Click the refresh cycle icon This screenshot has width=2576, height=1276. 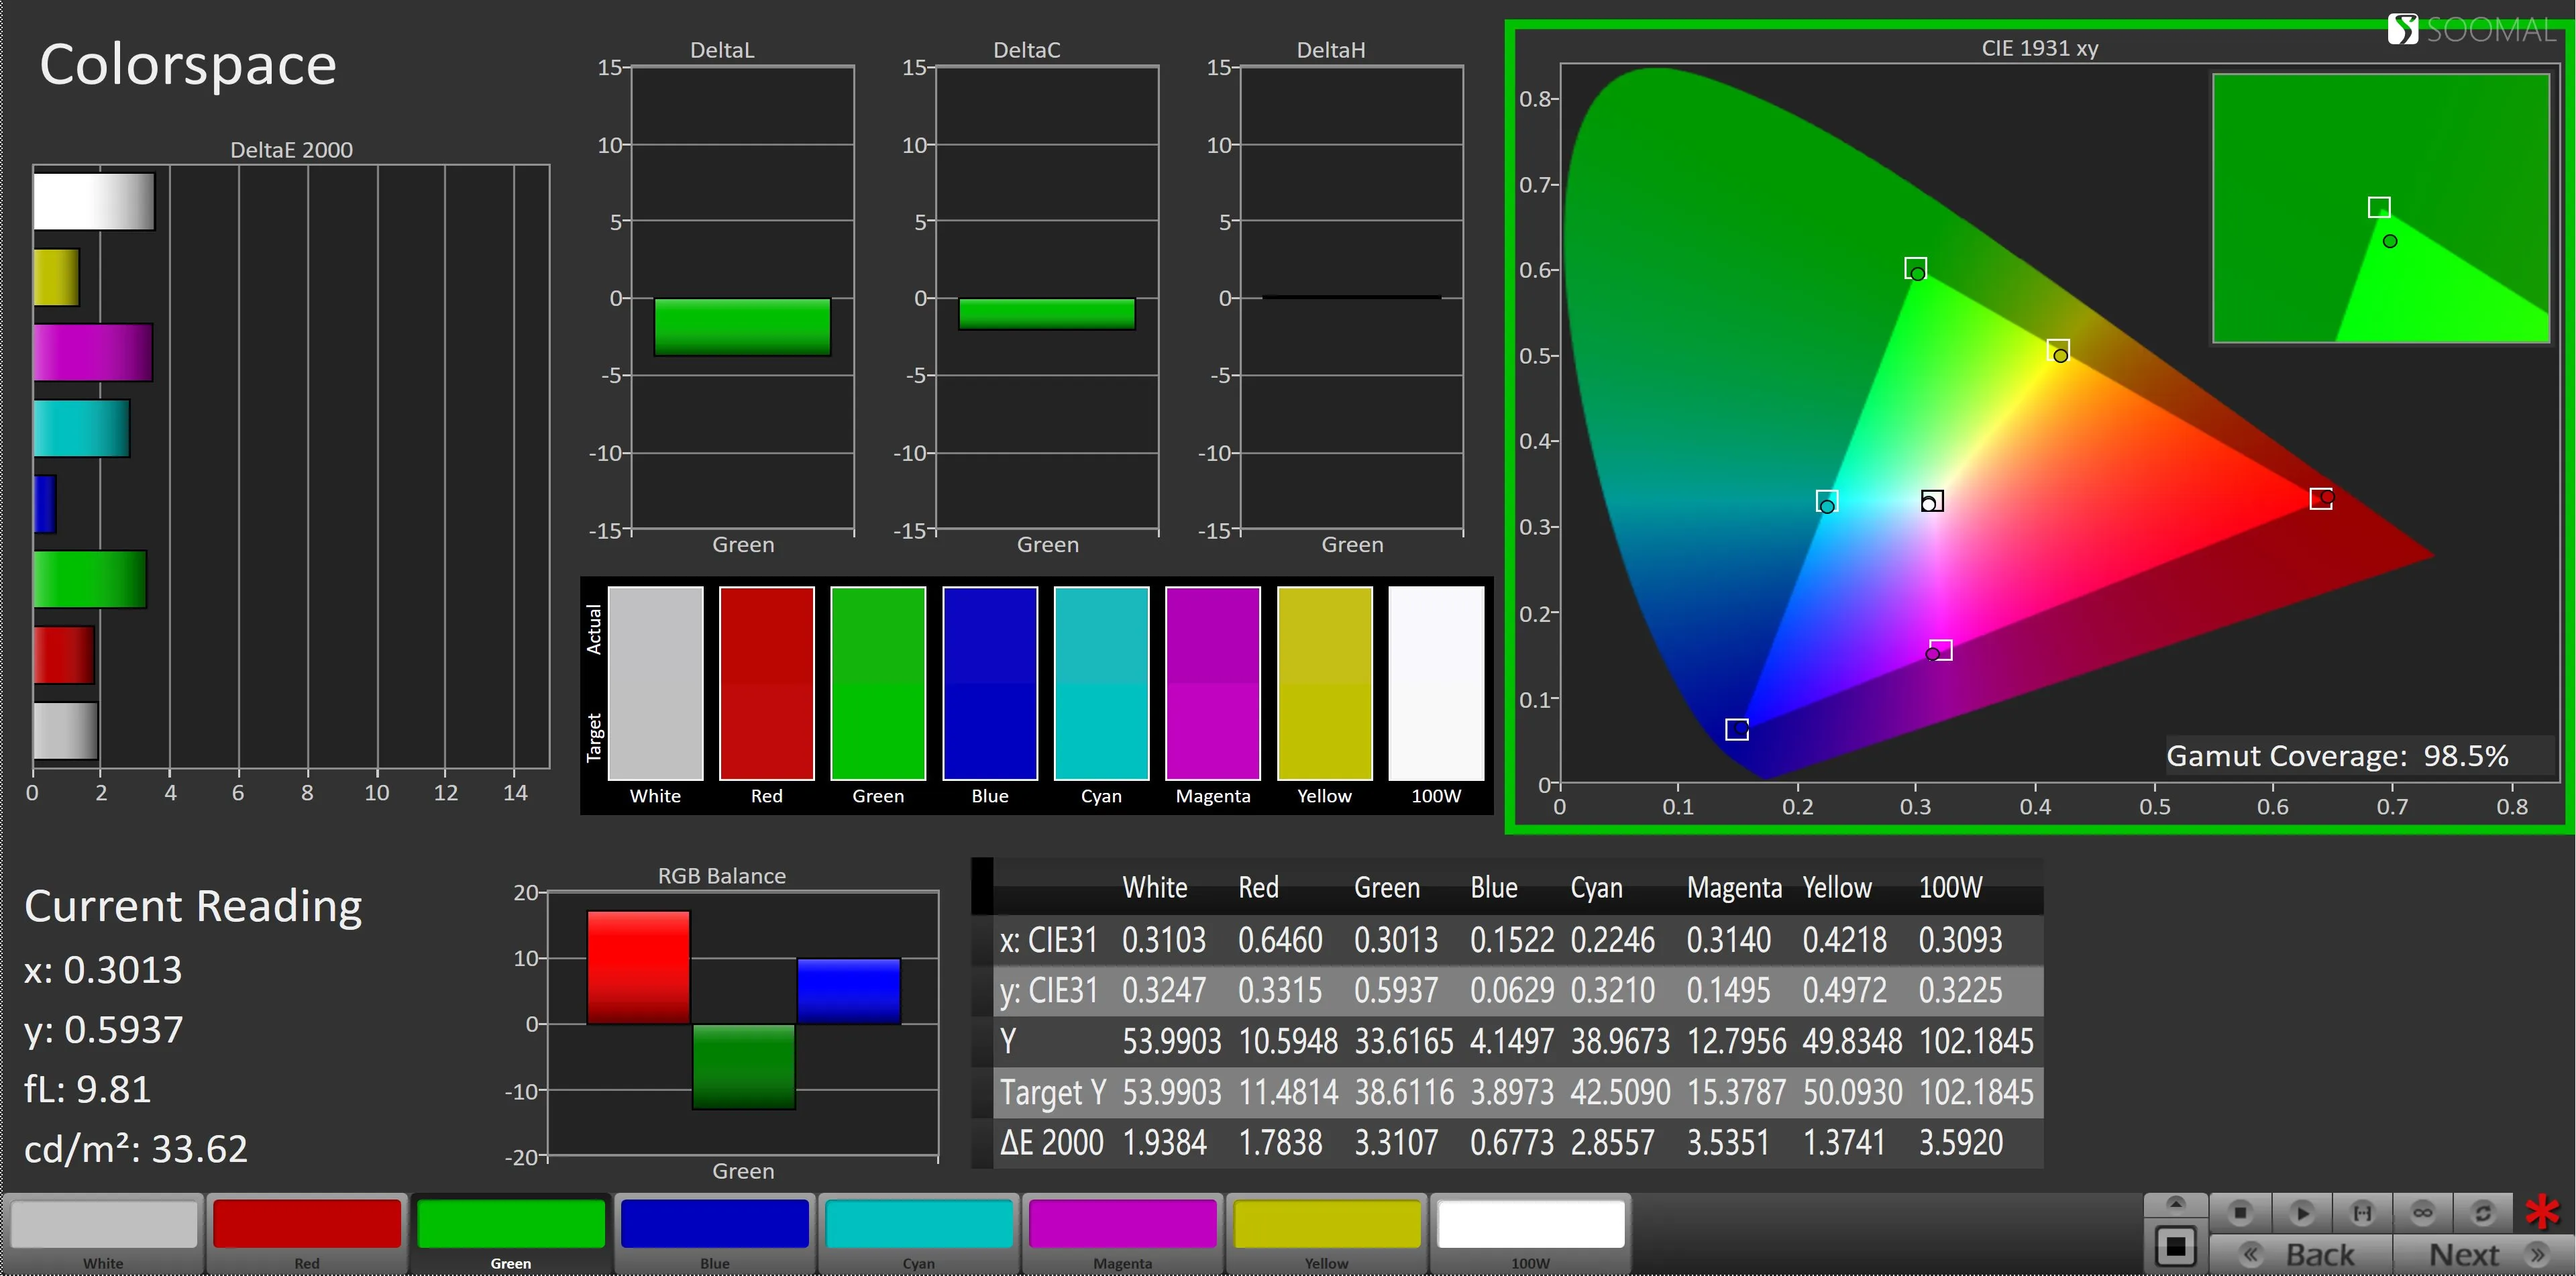point(2482,1213)
